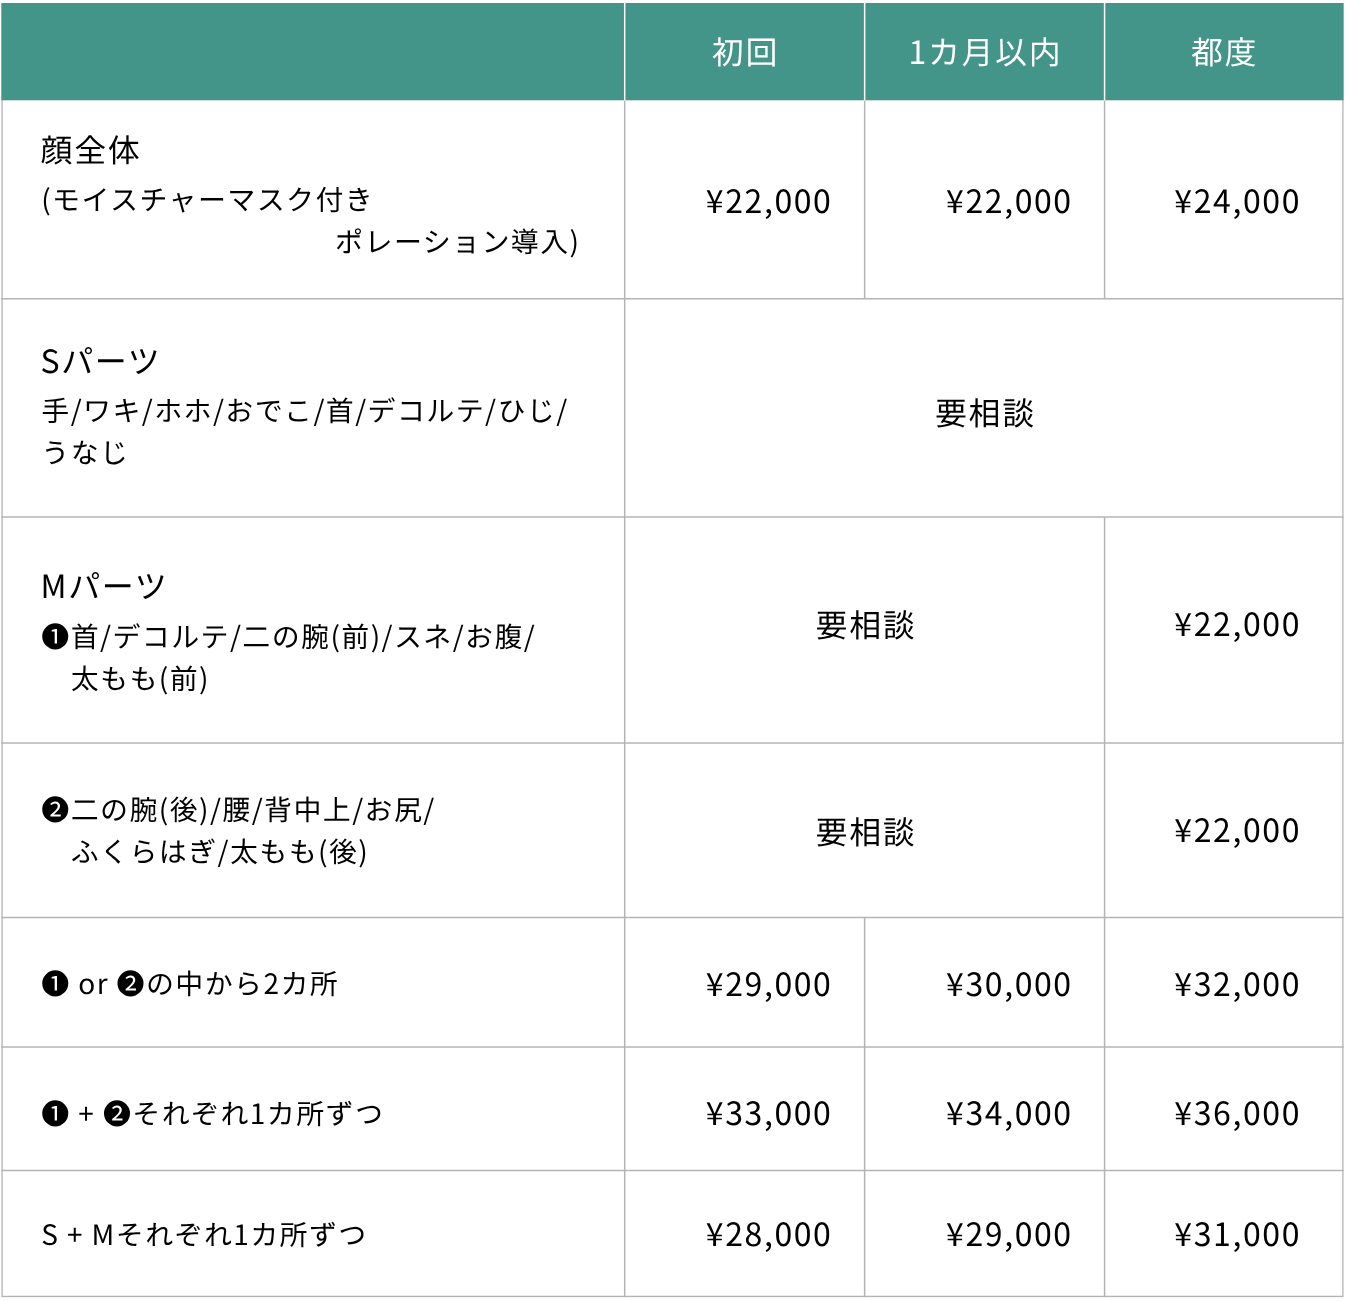Image resolution: width=1347 pixels, height=1301 pixels.
Task: Click ¥22,000 in the ふくらはぎ row
Action: (1237, 831)
